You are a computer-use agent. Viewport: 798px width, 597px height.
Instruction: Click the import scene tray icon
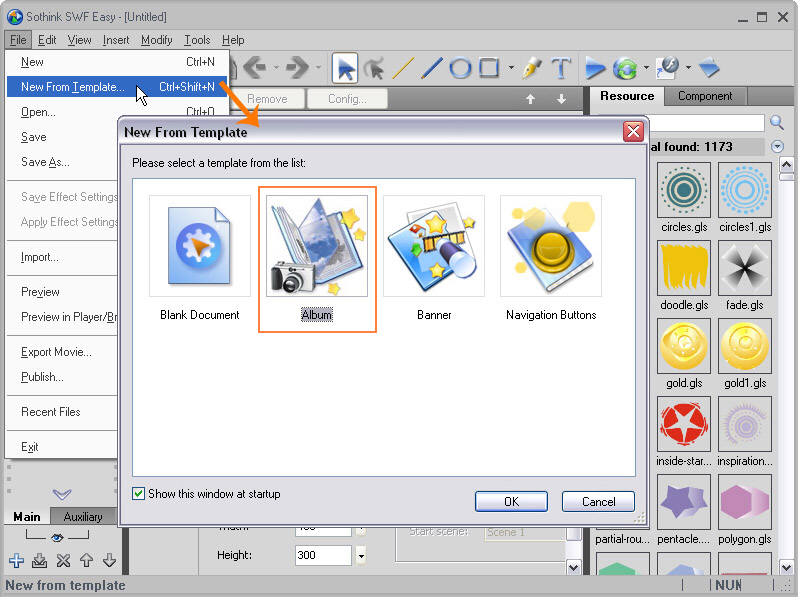coord(39,560)
